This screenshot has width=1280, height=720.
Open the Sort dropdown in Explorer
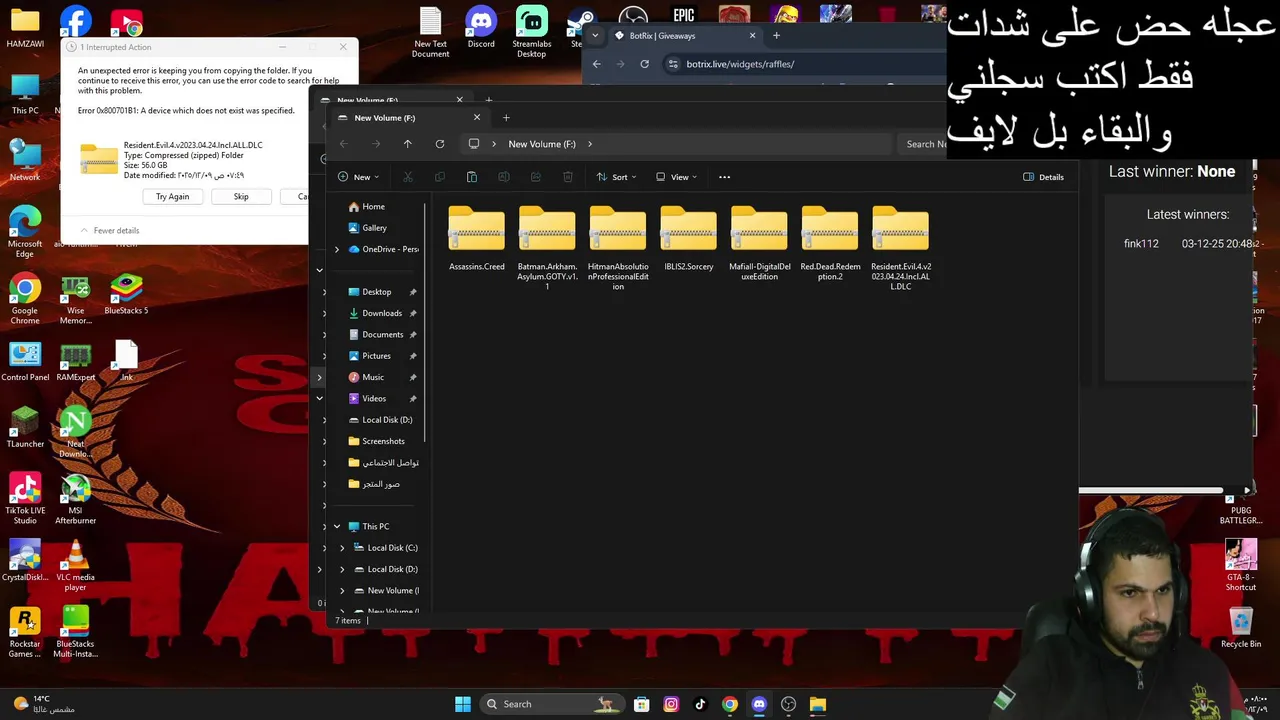click(616, 177)
